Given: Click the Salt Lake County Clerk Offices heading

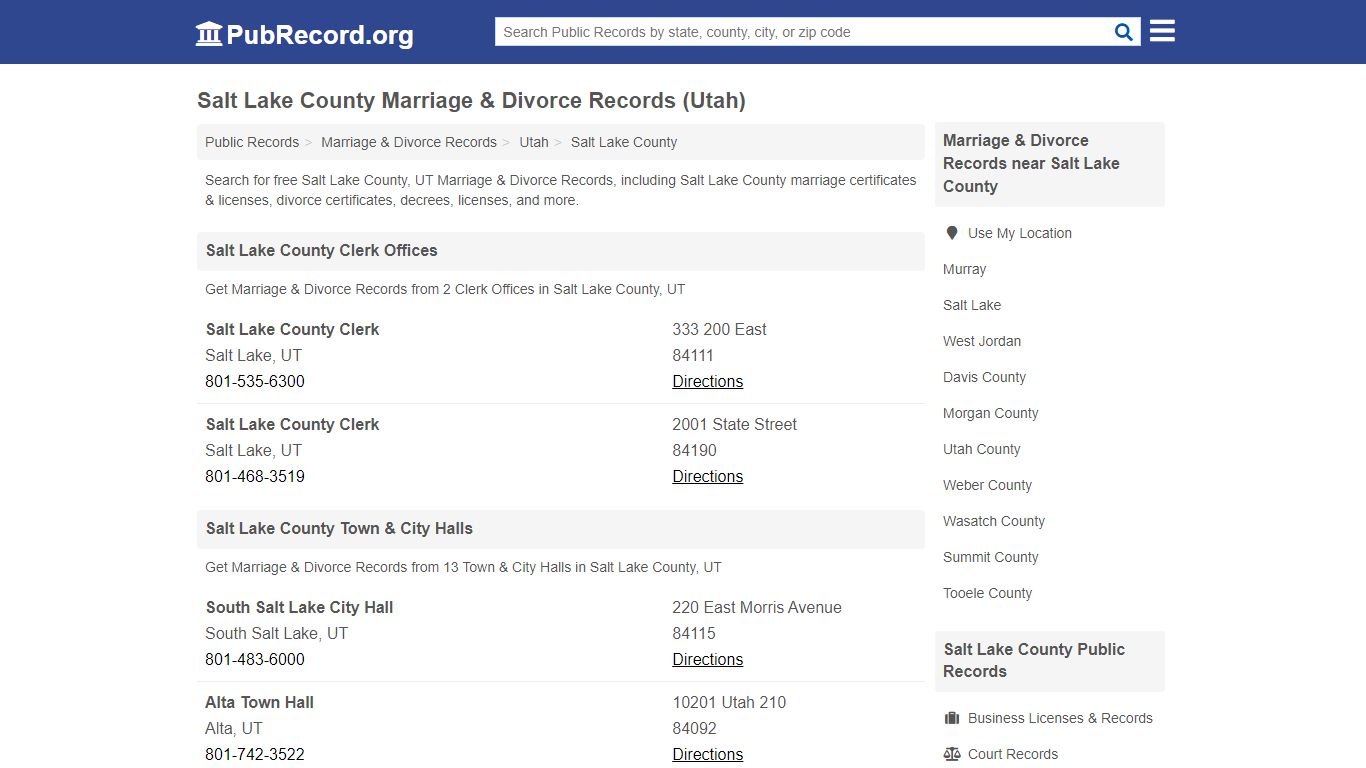Looking at the screenshot, I should point(322,250).
